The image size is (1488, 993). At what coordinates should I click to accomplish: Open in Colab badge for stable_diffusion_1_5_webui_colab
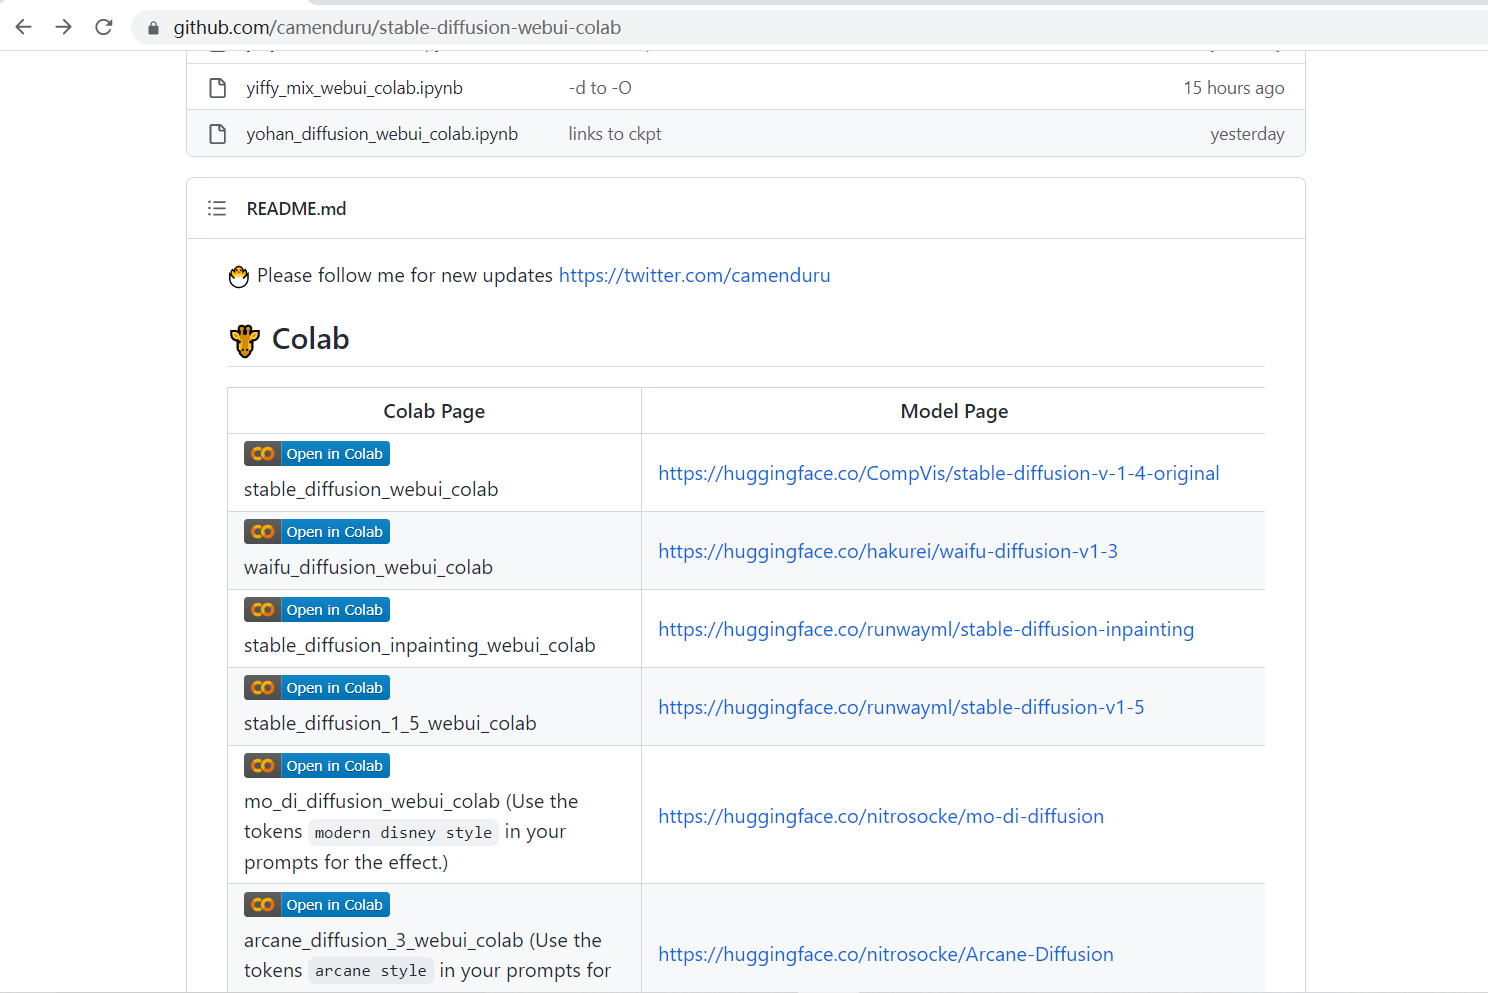tap(317, 688)
